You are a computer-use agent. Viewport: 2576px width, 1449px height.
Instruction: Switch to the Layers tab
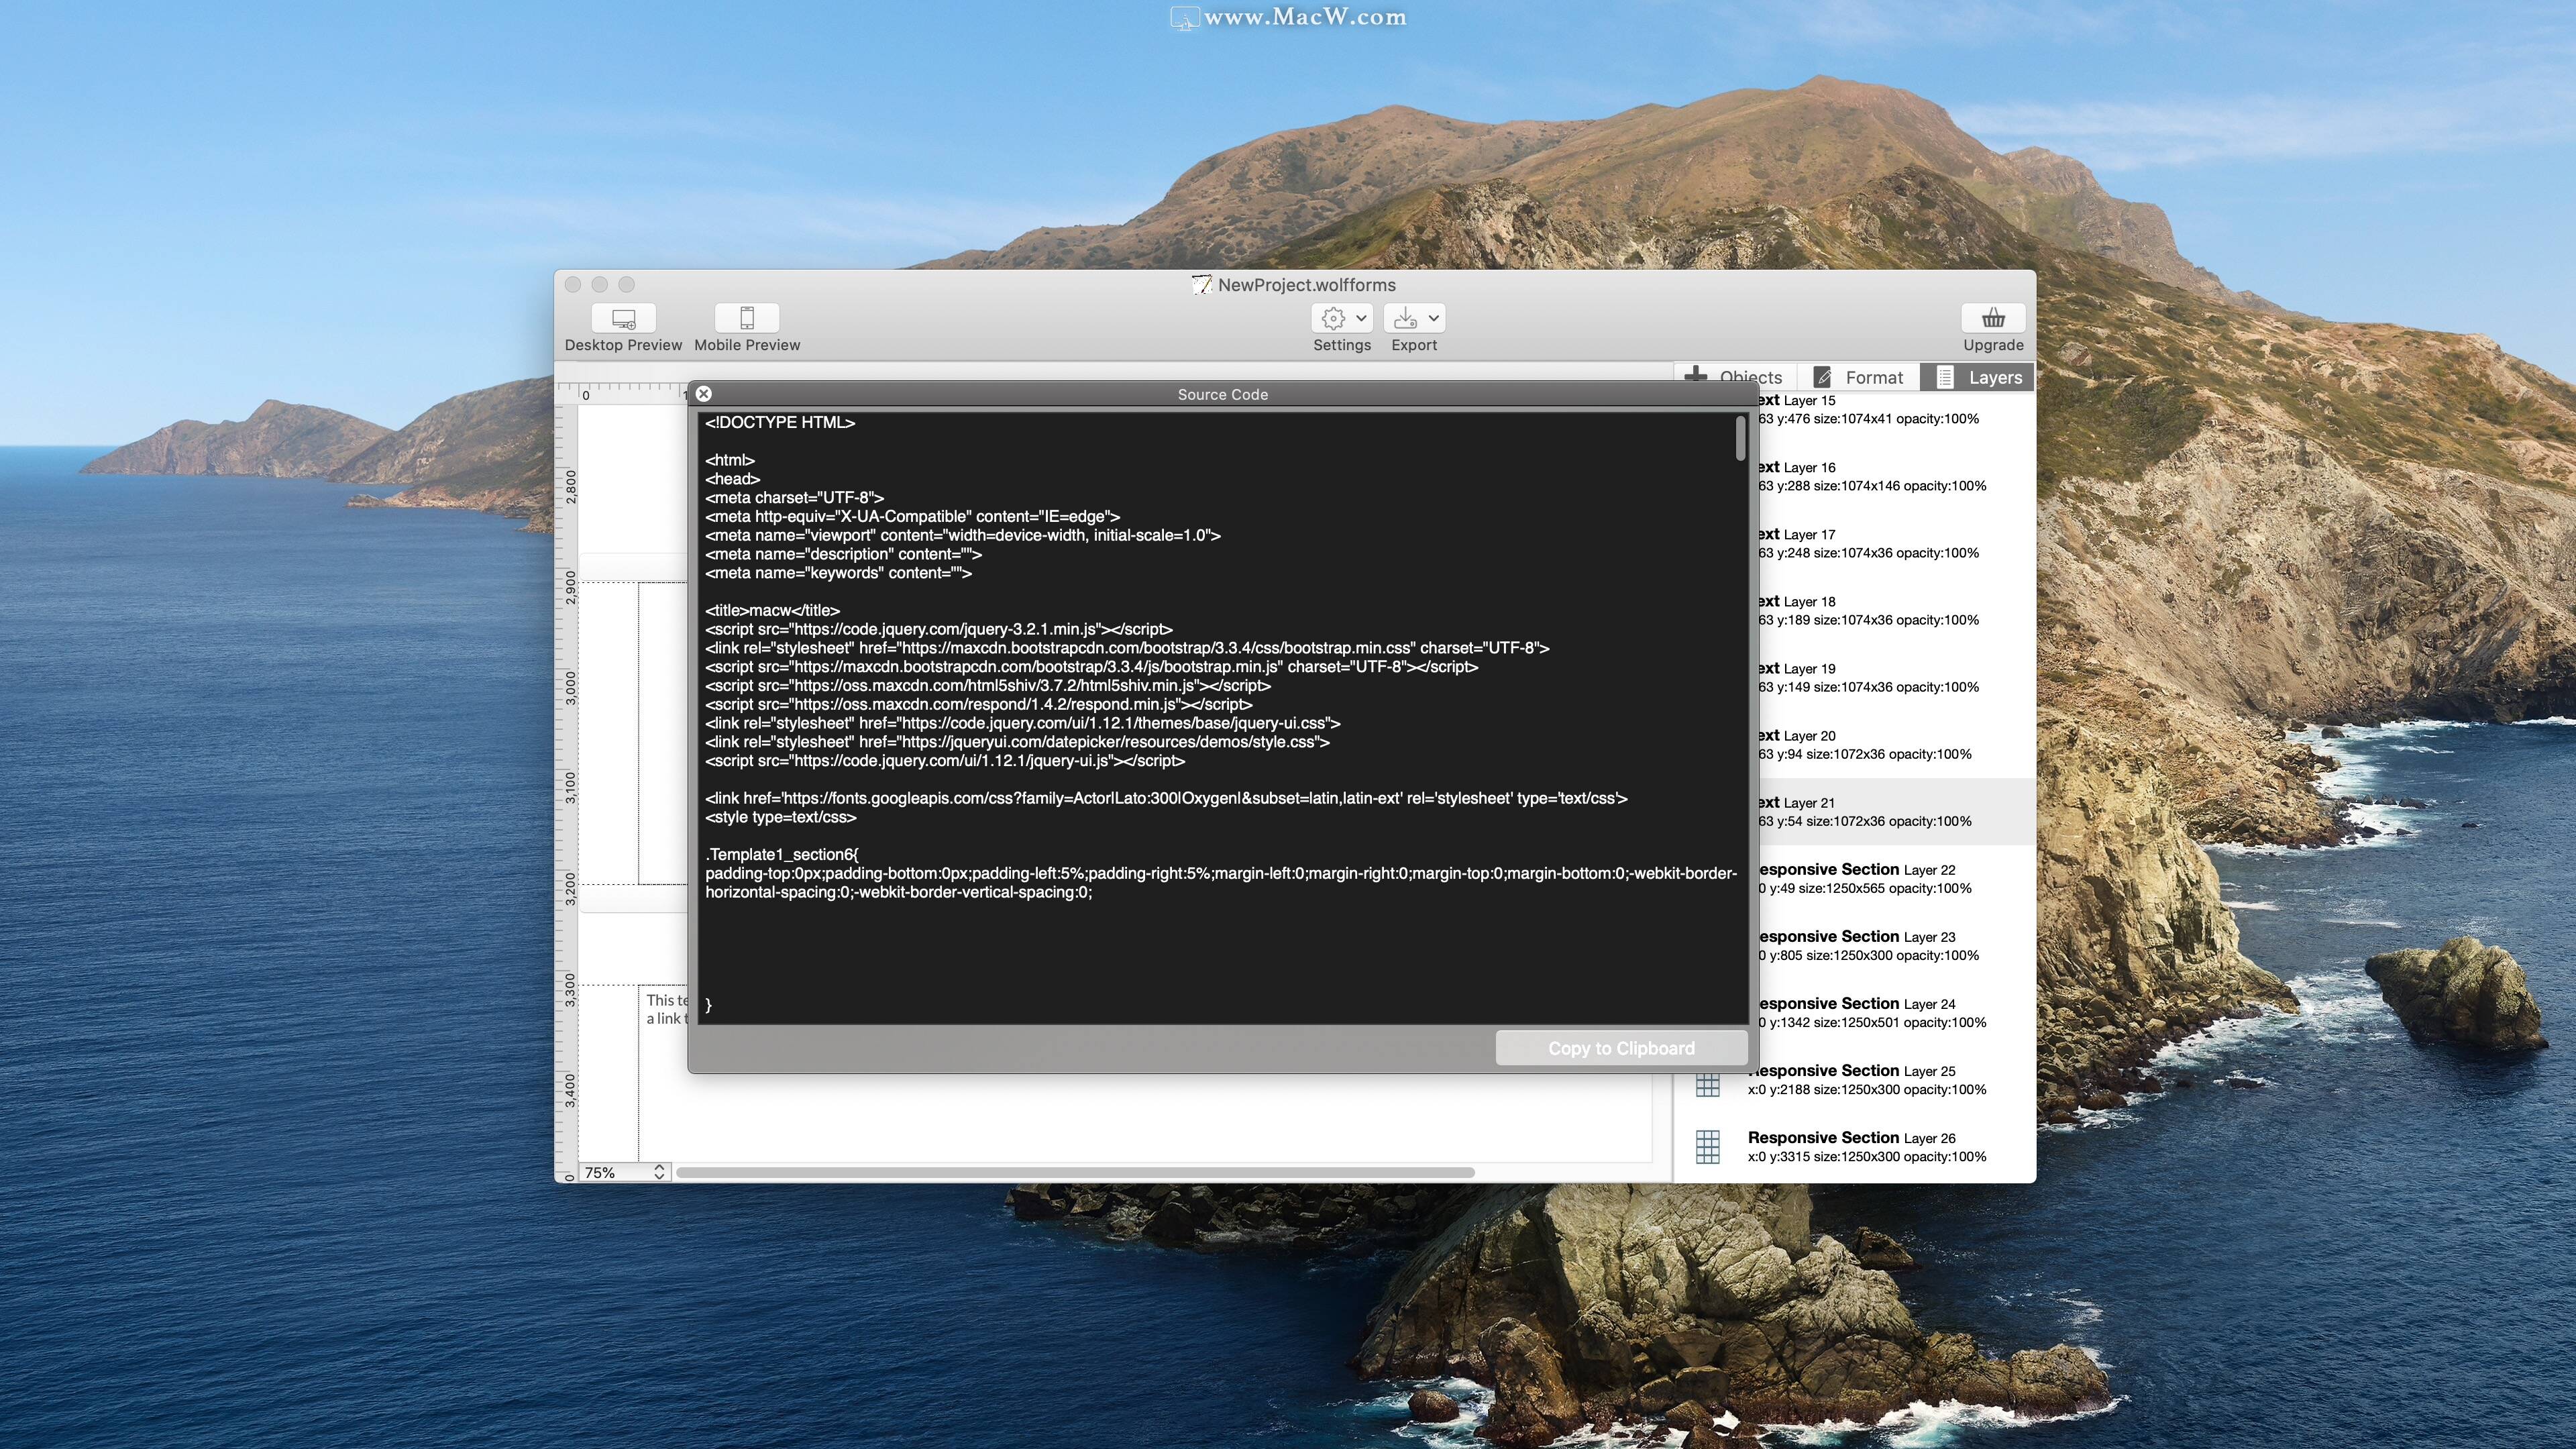click(1978, 377)
